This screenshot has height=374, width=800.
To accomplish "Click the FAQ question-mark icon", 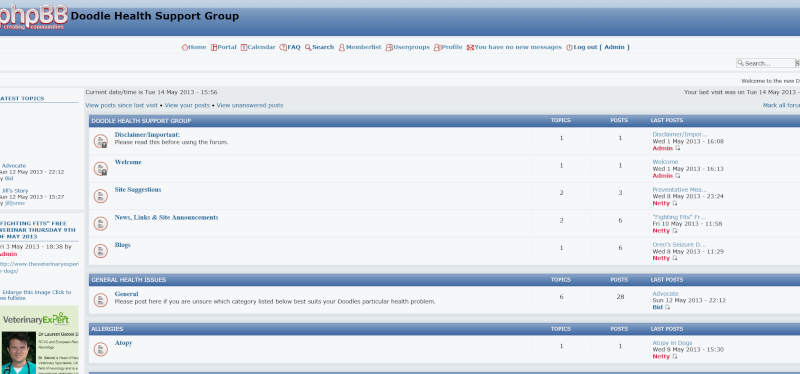I will point(283,47).
